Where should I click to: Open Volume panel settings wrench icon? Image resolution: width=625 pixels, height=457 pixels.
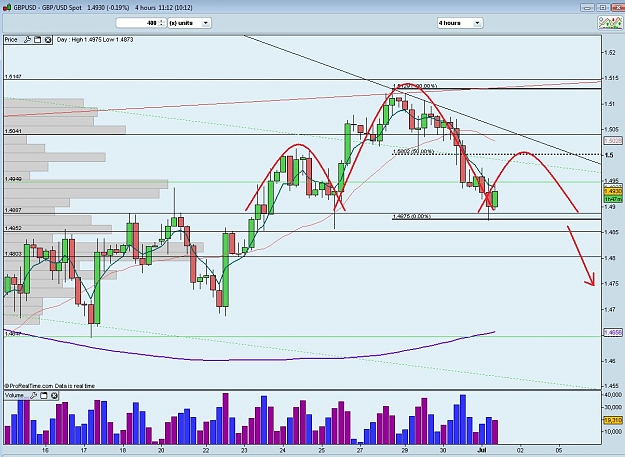(x=33, y=395)
